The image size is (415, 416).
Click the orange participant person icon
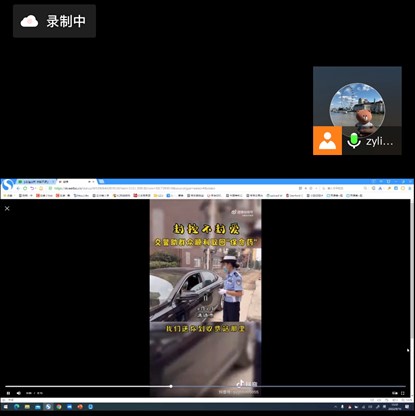327,140
